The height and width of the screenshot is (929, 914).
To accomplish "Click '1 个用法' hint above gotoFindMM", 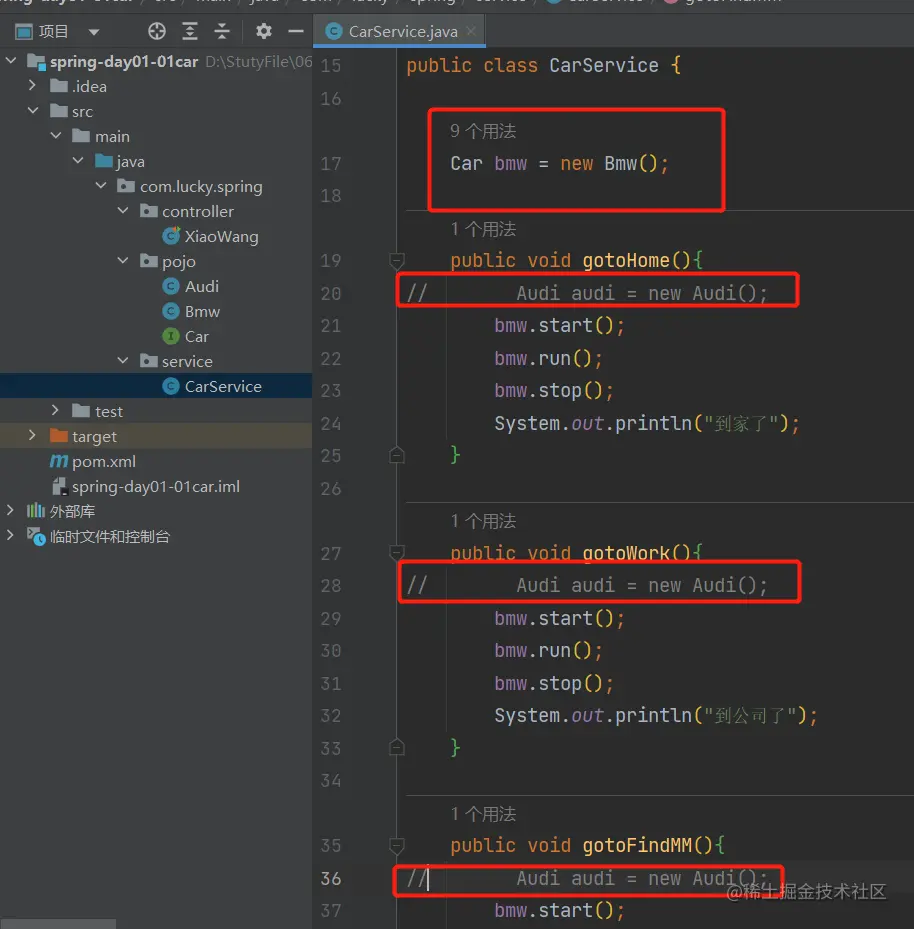I will pos(483,814).
